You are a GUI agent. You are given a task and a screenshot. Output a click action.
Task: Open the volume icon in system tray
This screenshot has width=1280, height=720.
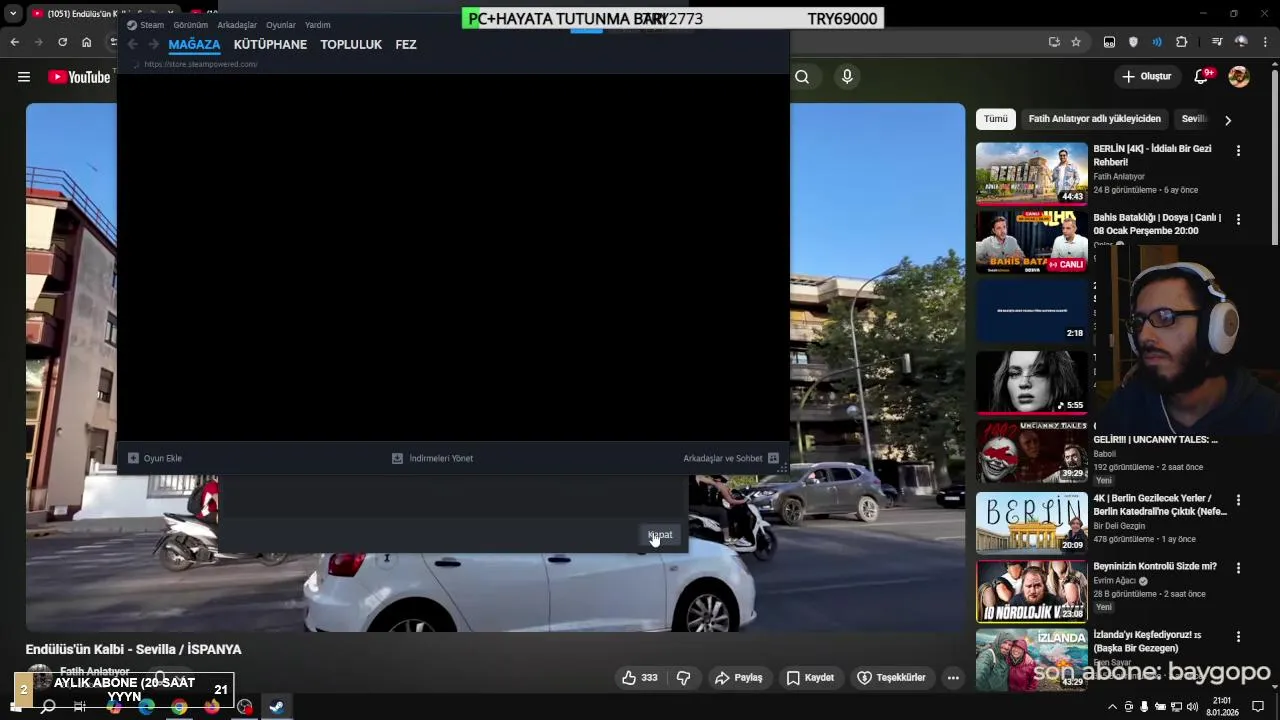pos(1192,707)
